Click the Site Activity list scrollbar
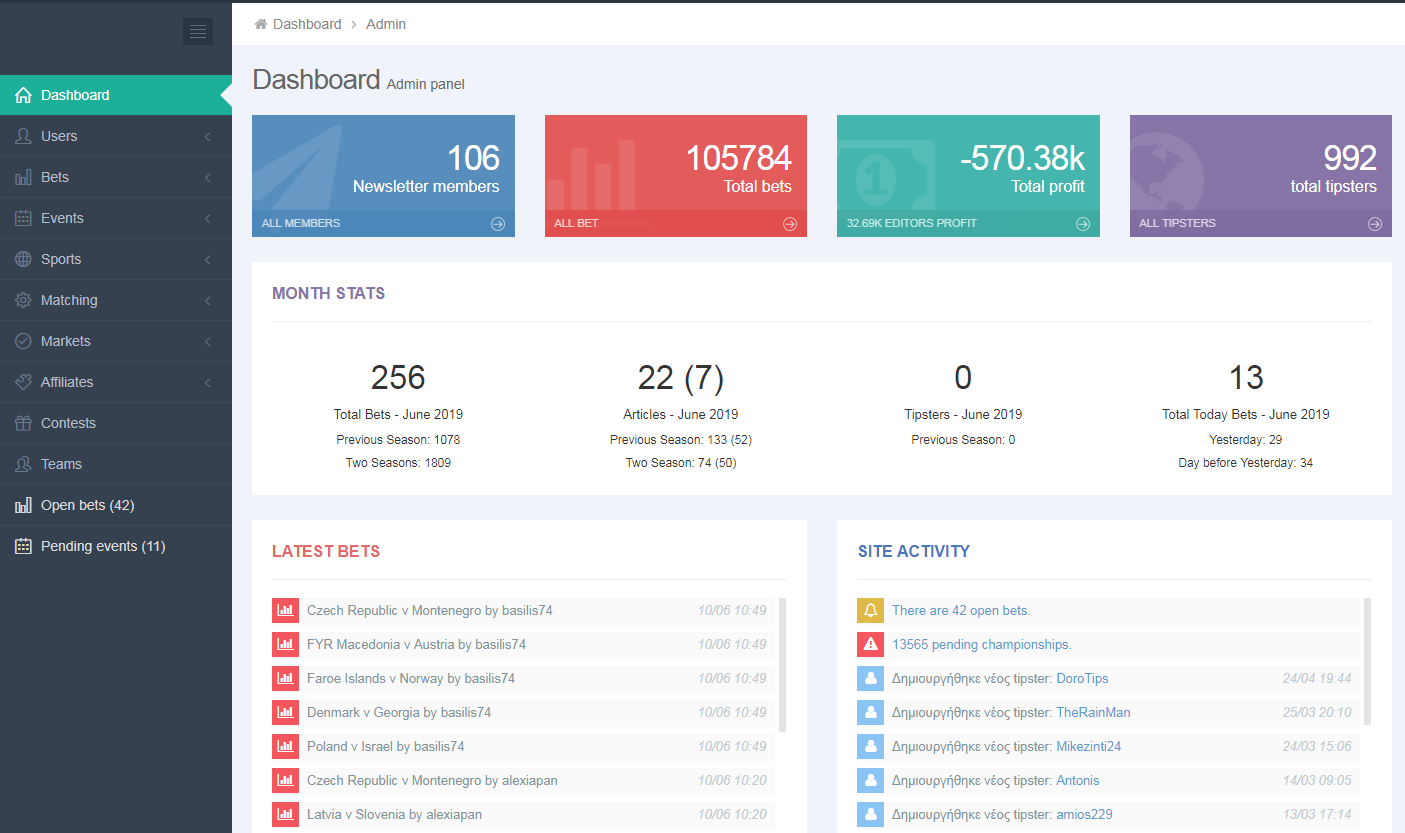Screen dimensions: 1405x833 tap(1367, 660)
